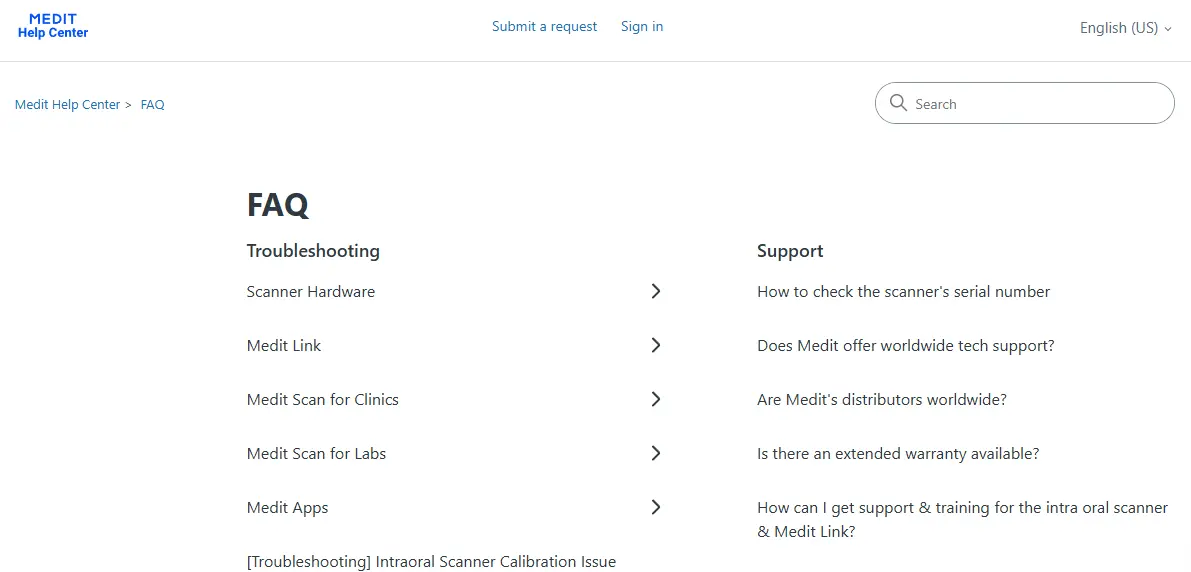Viewport: 1191px width, 572px height.
Task: Open the Scanner Hardware category label
Action: coord(311,292)
